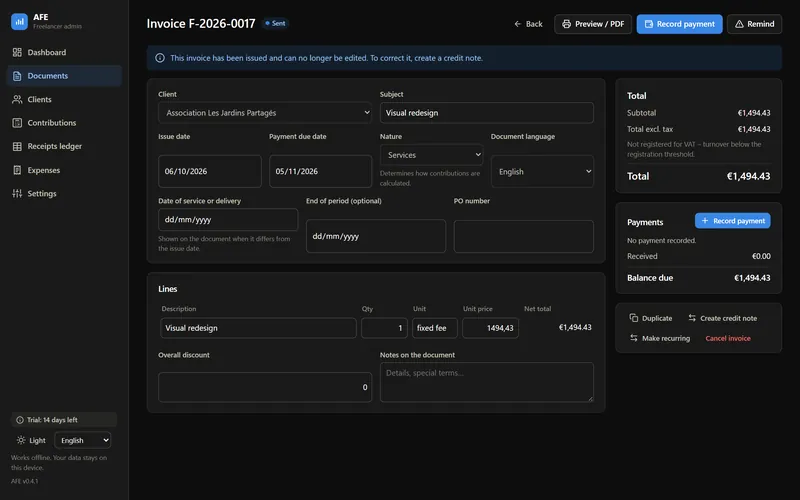Click Record payment in Payments panel
This screenshot has width=800, height=500.
[733, 220]
